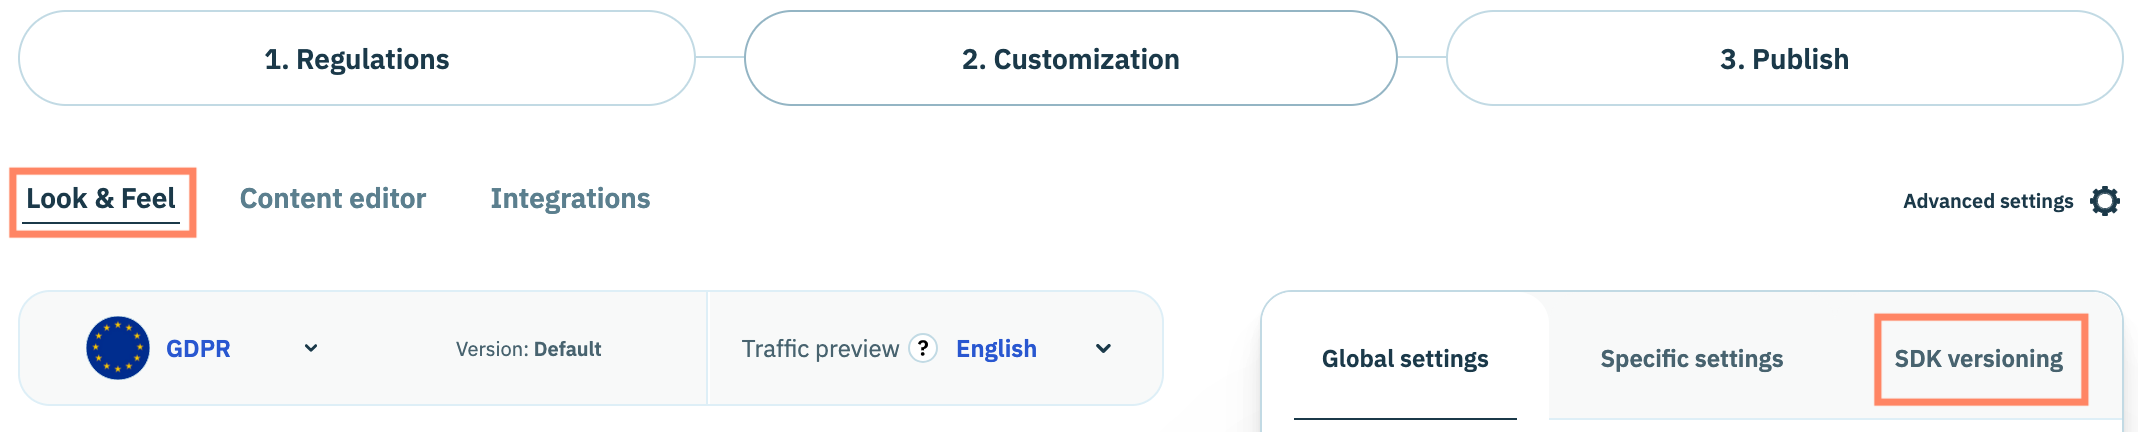Select step 2. Customization
Screen dimensions: 2138x432
click(x=1070, y=59)
